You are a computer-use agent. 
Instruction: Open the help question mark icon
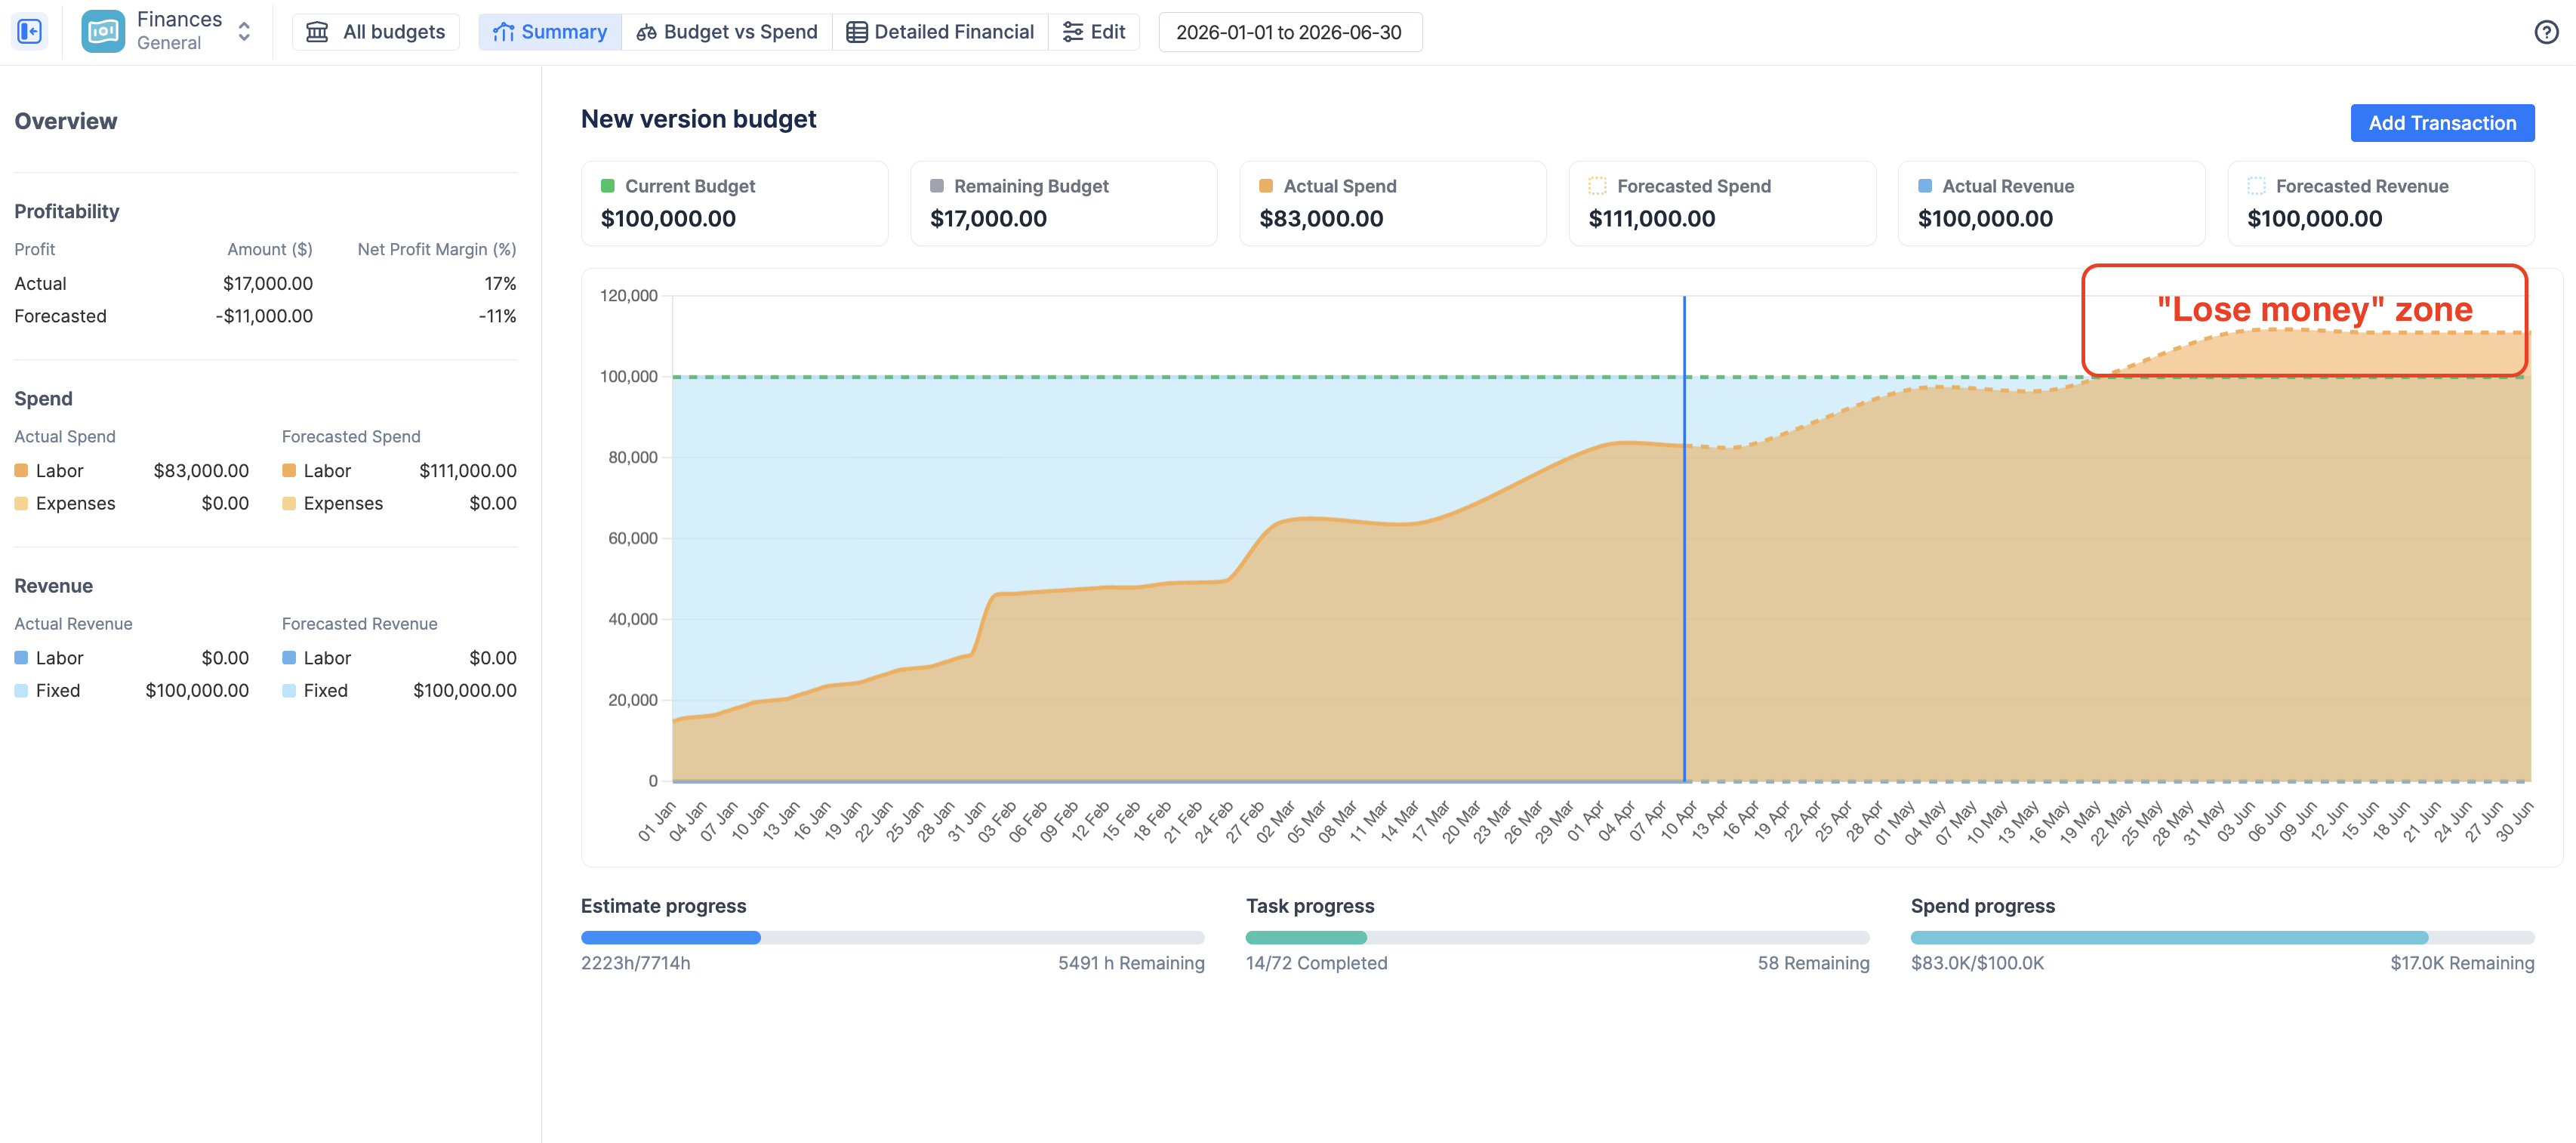pos(2546,32)
